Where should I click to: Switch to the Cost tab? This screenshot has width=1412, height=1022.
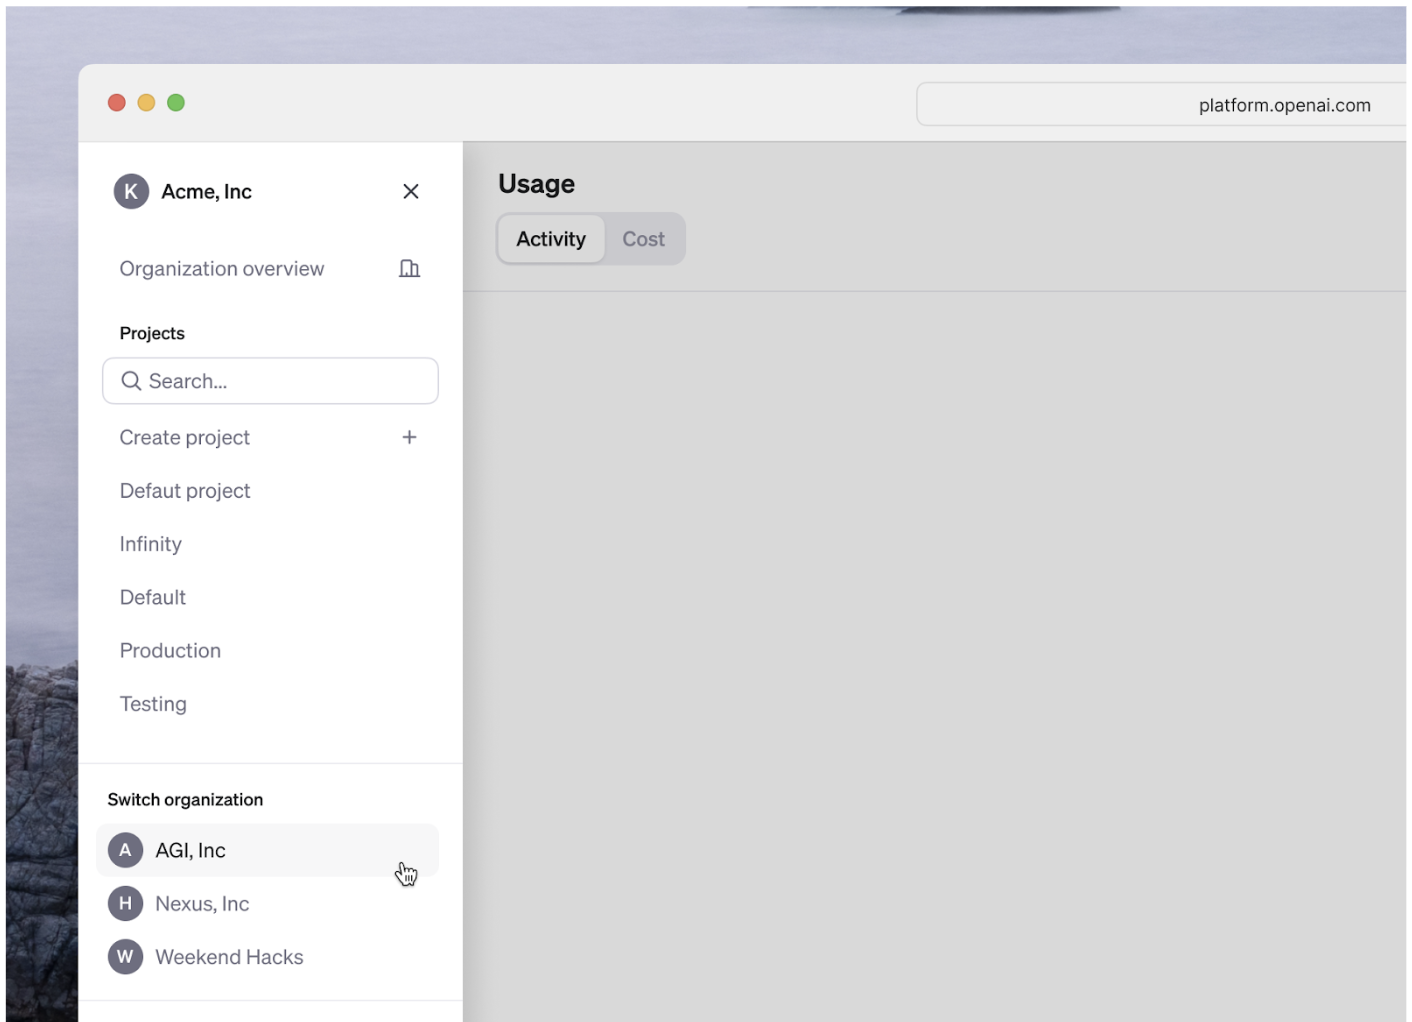pyautogui.click(x=643, y=239)
